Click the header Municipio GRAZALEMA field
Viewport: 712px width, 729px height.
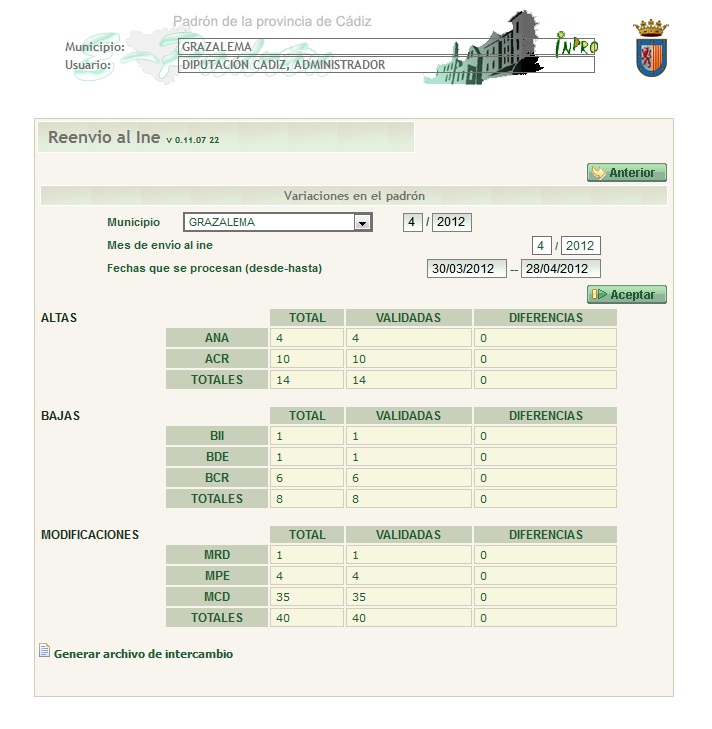coord(386,47)
